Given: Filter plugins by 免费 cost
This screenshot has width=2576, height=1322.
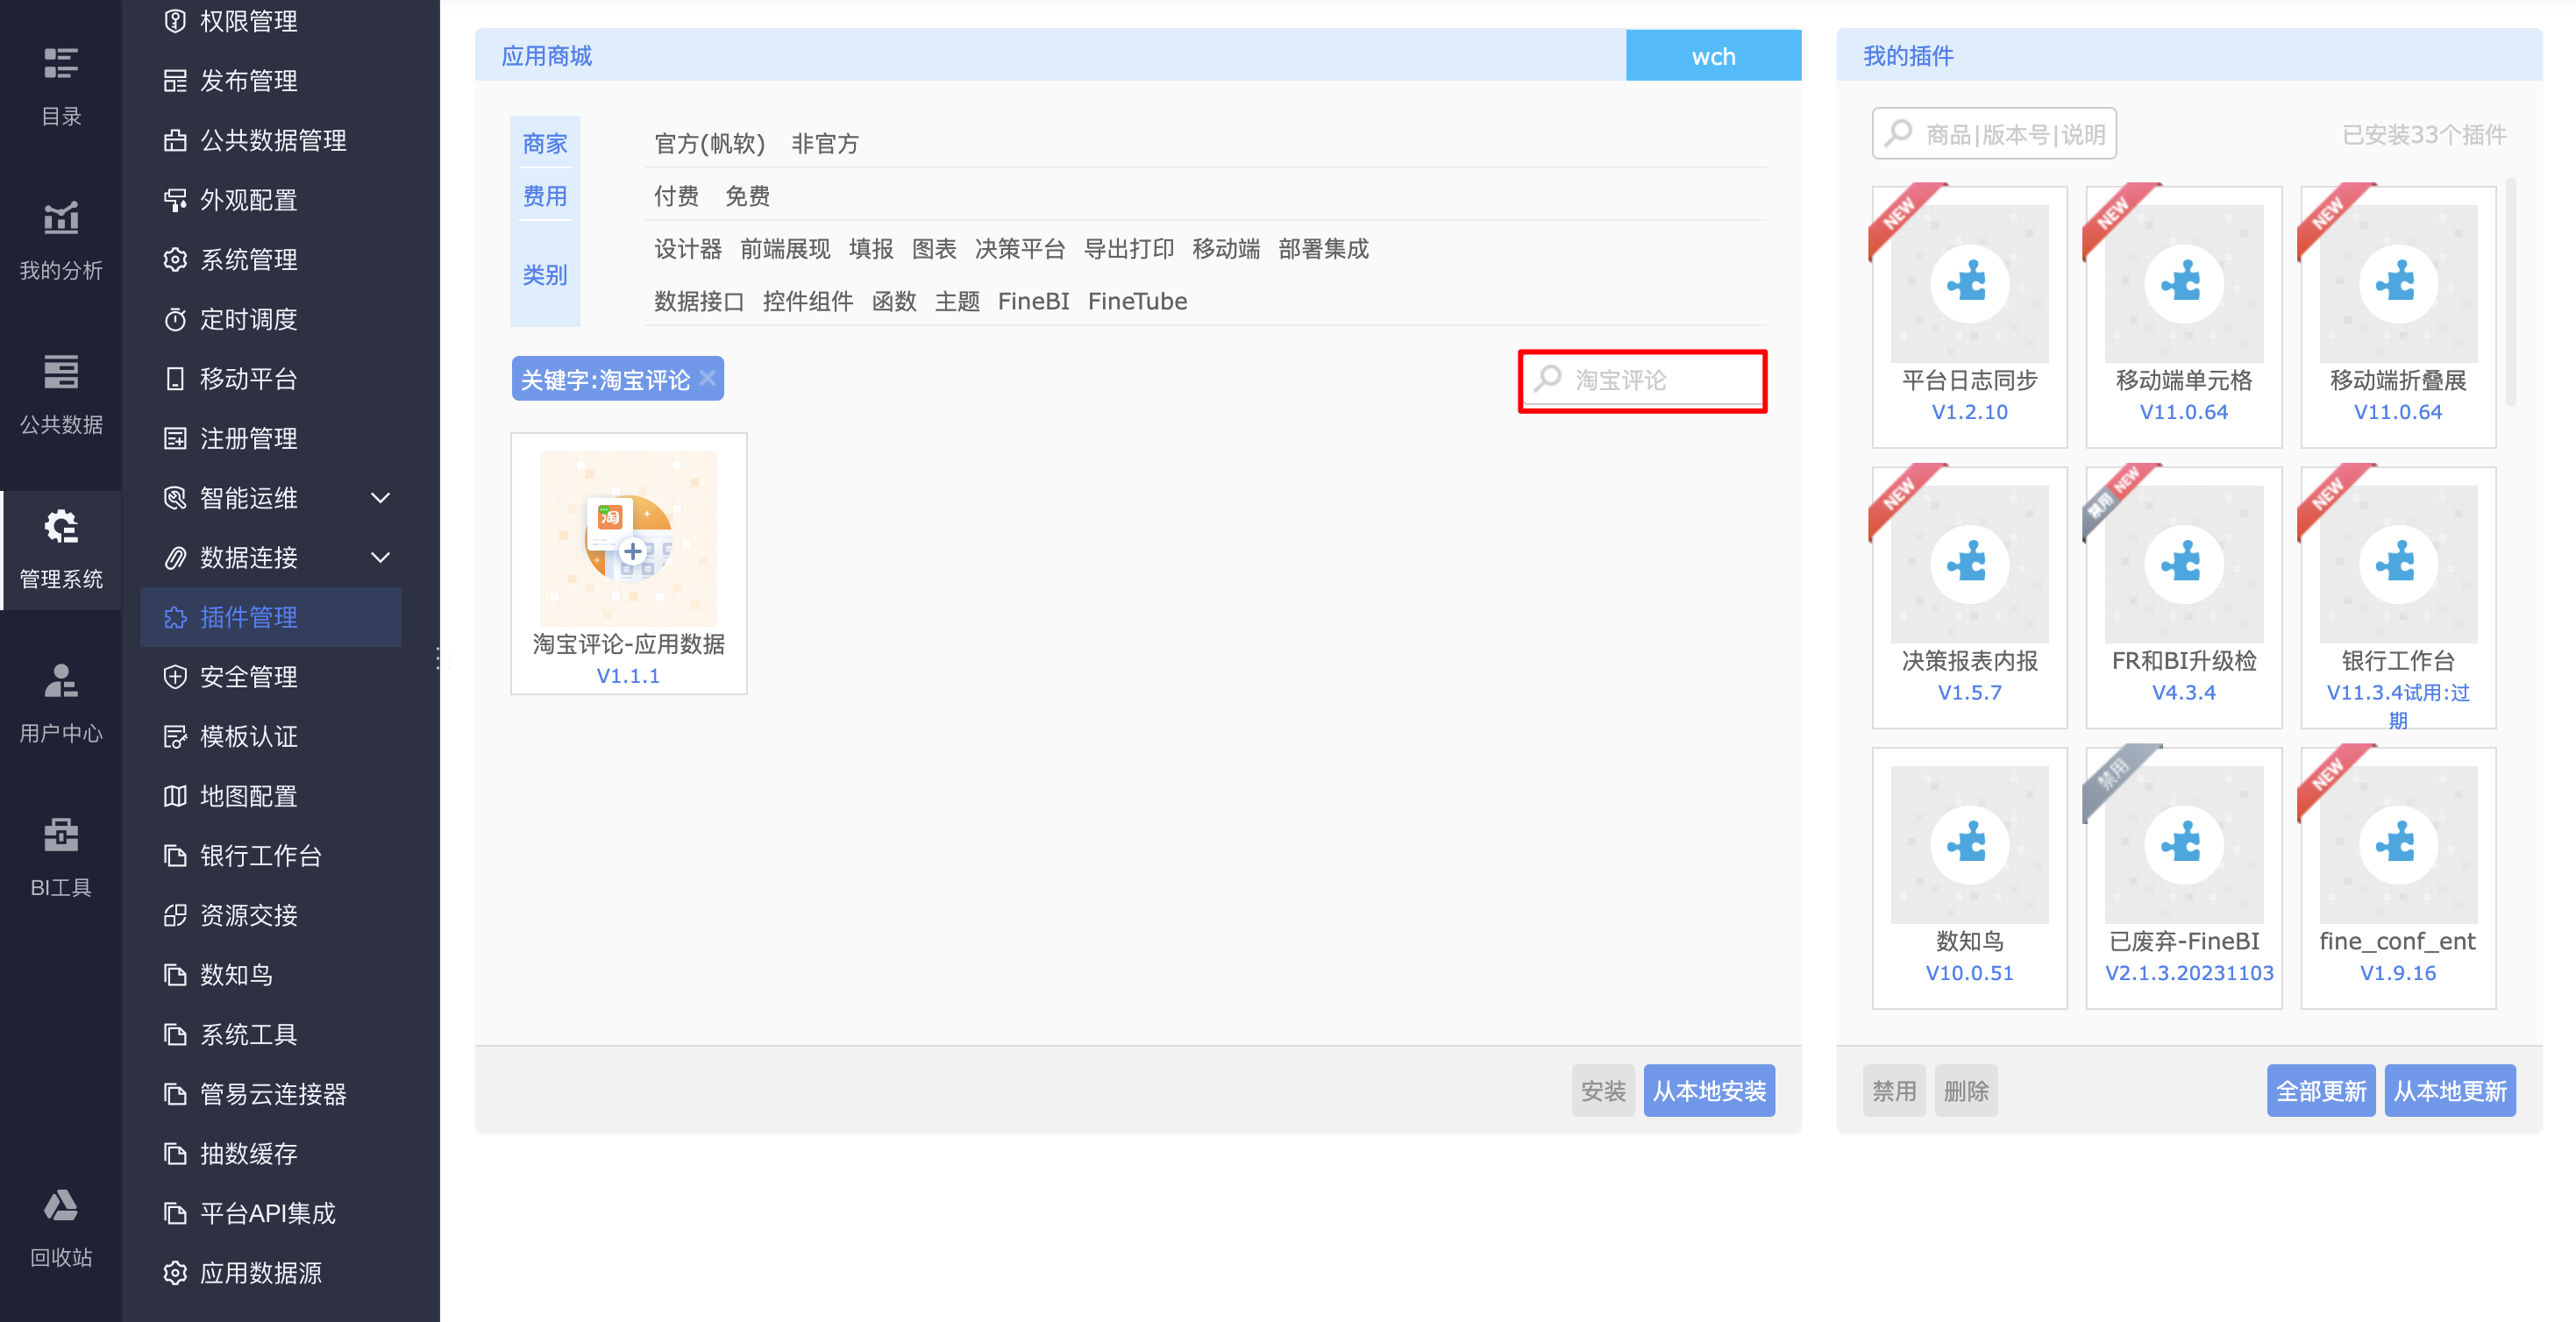Looking at the screenshot, I should (x=747, y=196).
